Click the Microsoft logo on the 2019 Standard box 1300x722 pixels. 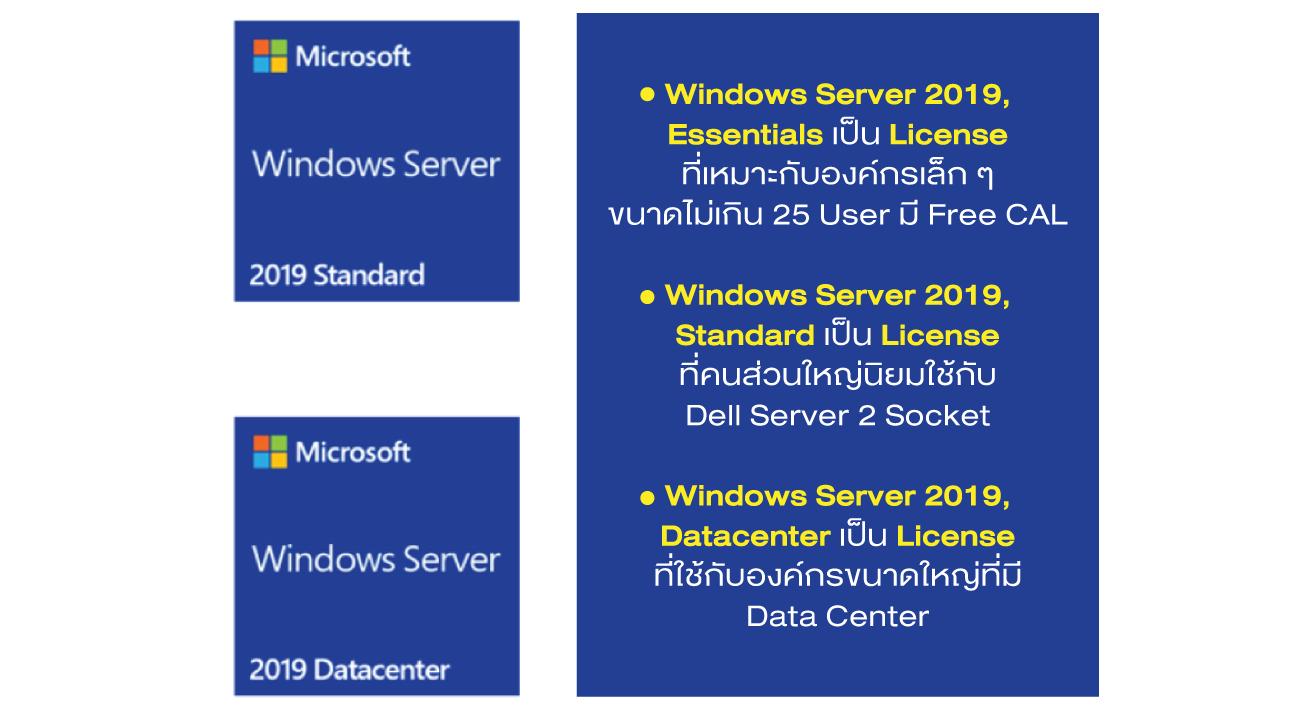269,56
